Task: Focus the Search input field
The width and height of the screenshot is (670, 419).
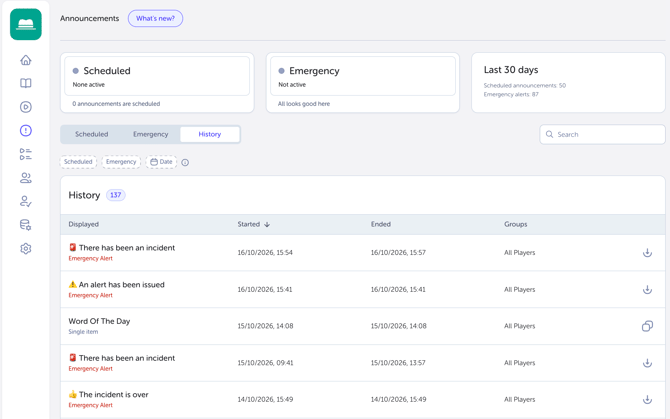Action: (x=602, y=134)
